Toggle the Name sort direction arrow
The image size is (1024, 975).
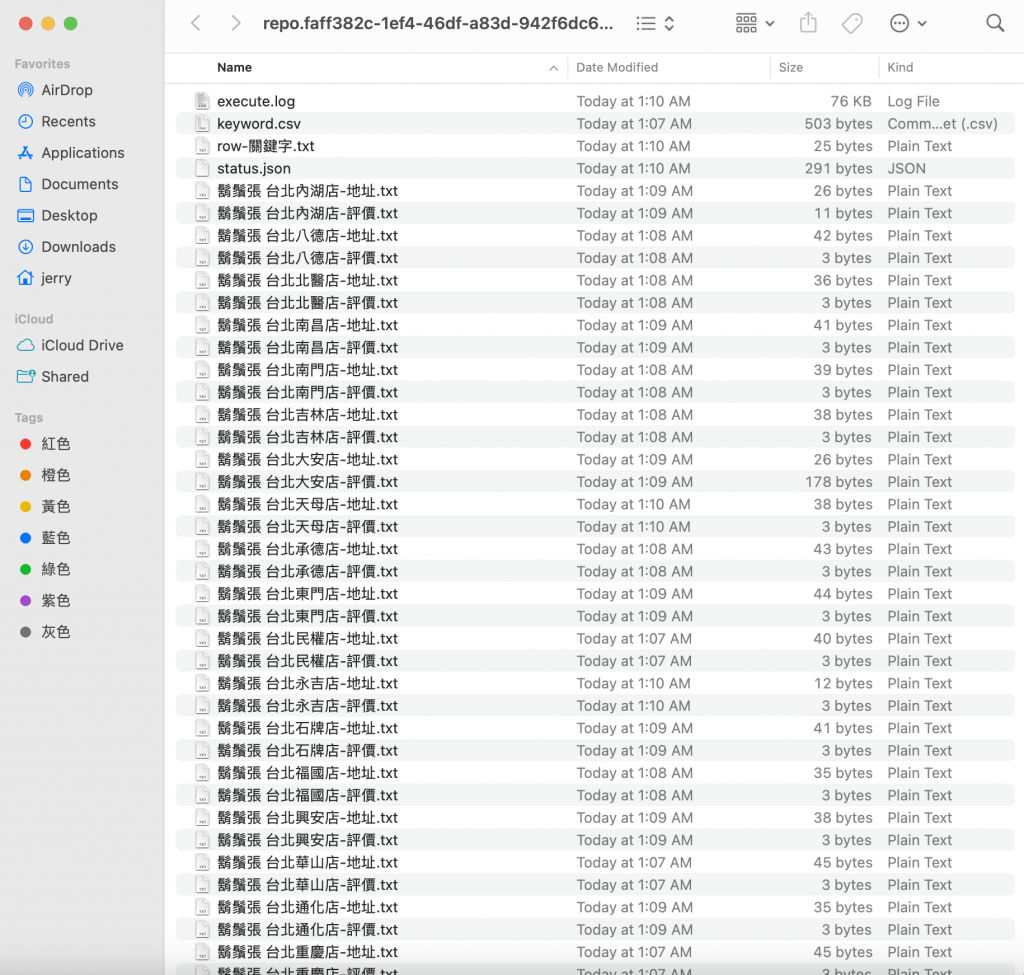pyautogui.click(x=553, y=68)
